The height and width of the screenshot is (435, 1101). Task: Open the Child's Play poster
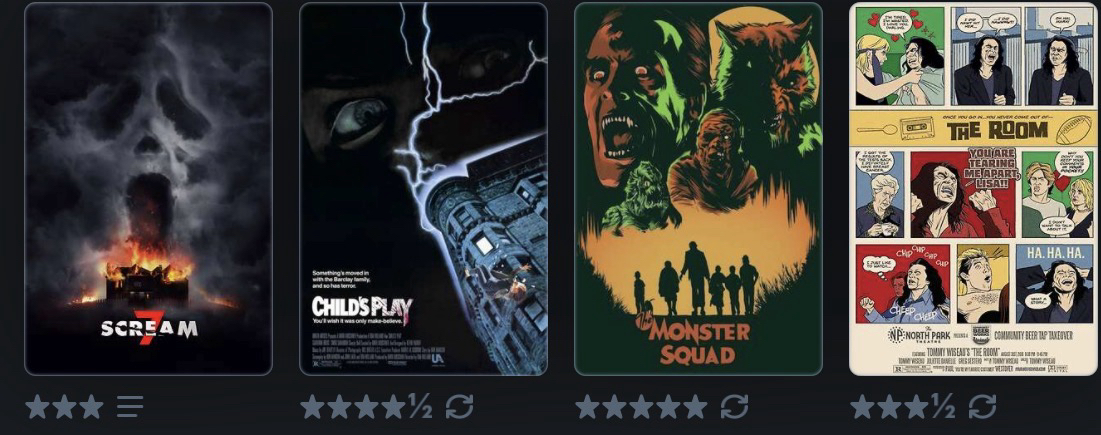[423, 189]
